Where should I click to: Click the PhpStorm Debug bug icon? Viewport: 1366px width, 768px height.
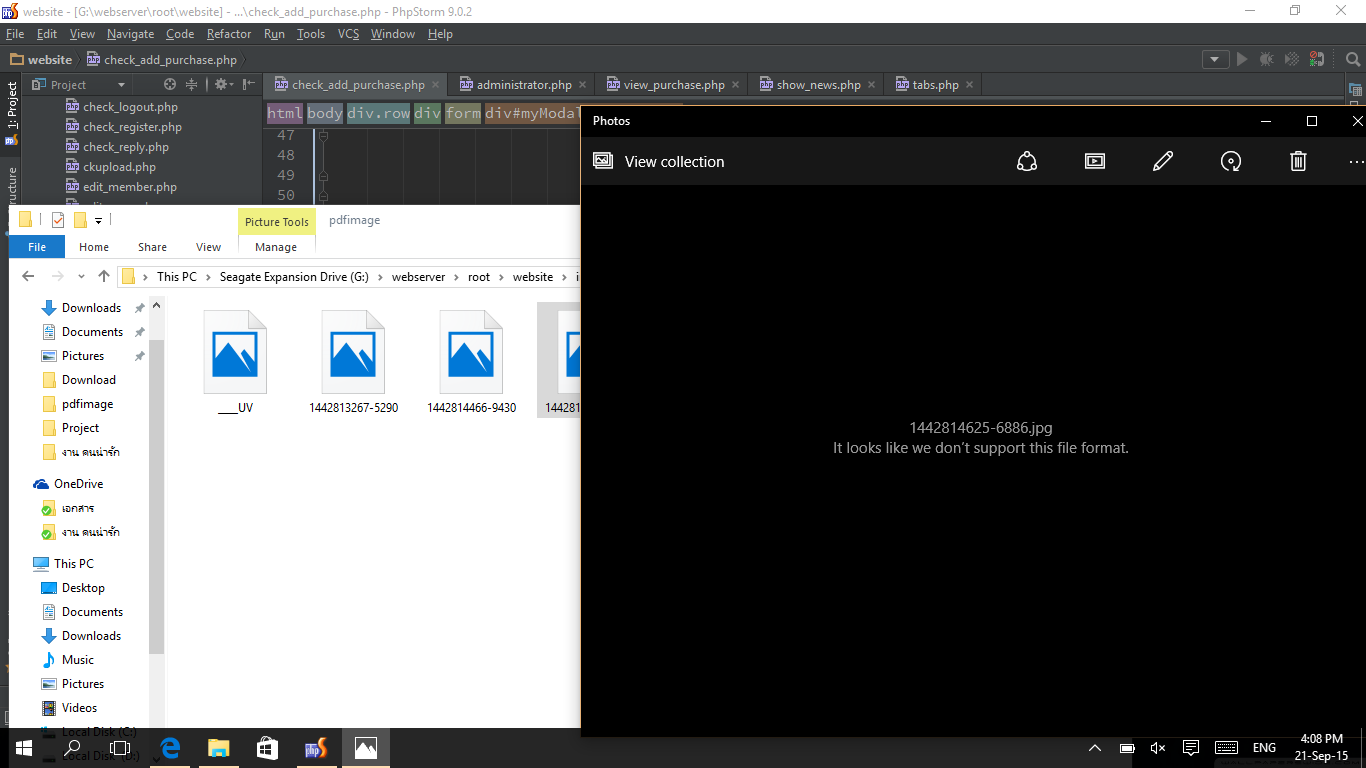point(1267,59)
